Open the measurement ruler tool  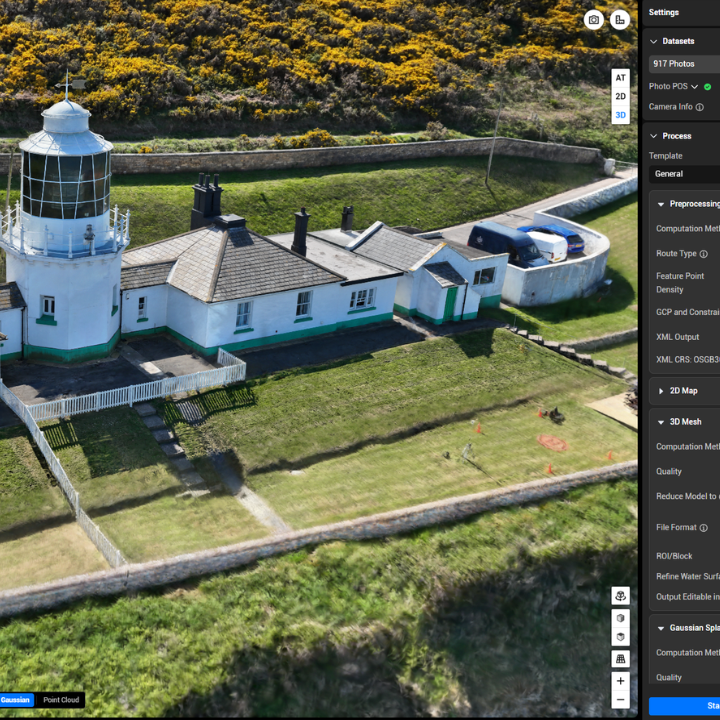[620, 20]
